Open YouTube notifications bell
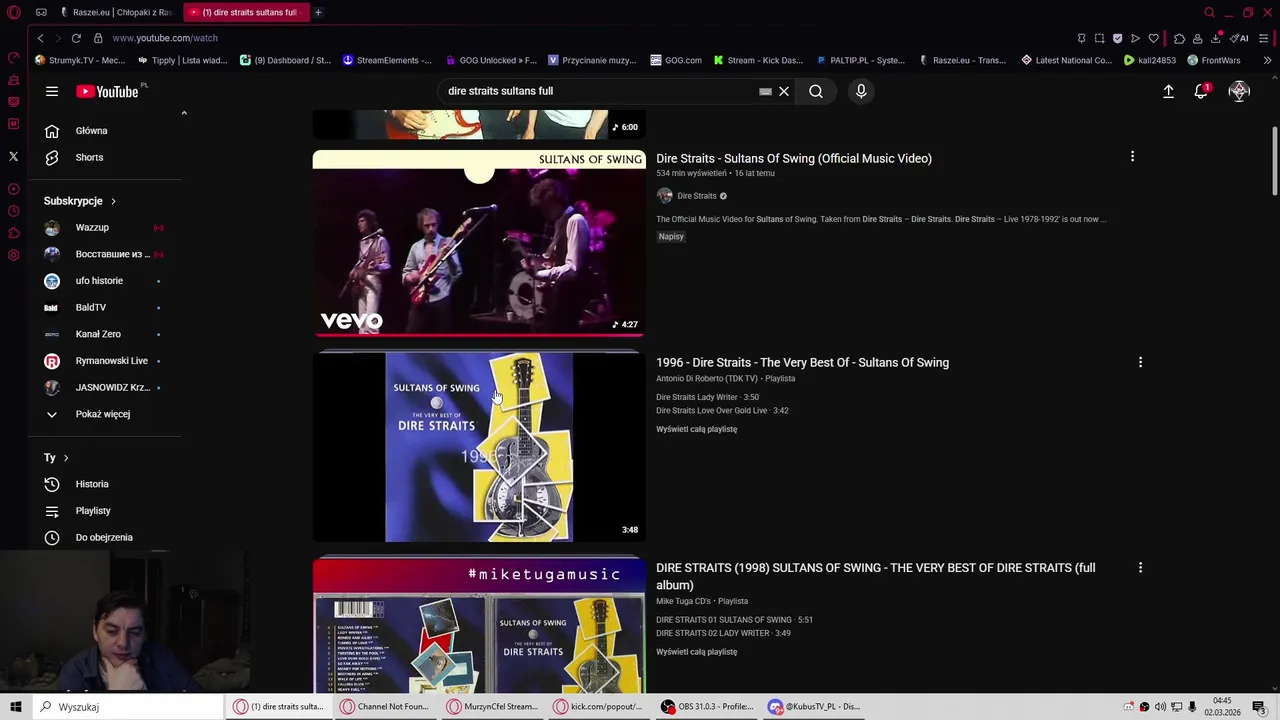1280x720 pixels. 1201,91
